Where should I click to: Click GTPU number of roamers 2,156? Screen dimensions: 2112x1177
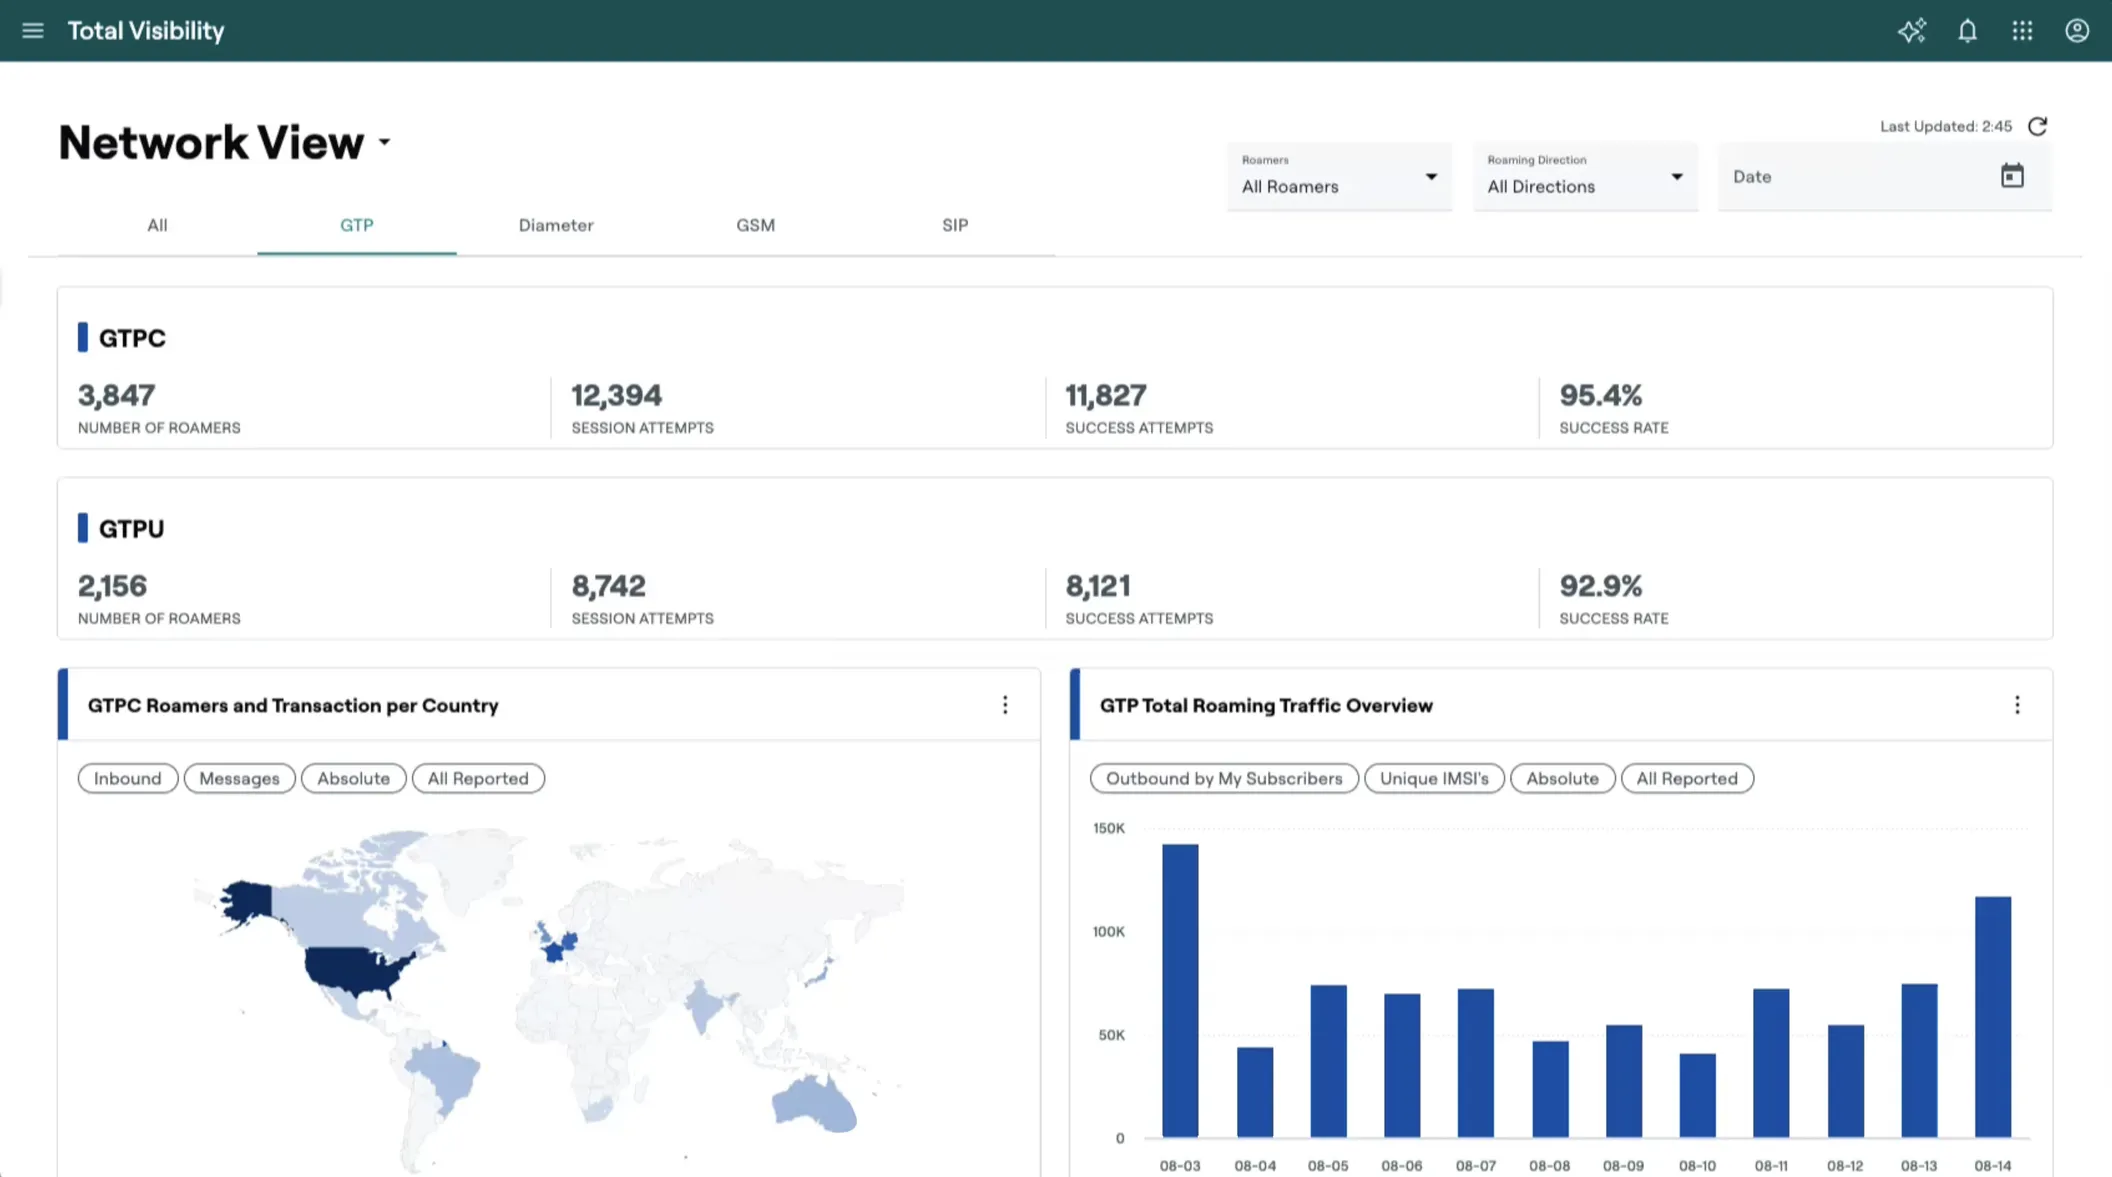click(x=112, y=585)
